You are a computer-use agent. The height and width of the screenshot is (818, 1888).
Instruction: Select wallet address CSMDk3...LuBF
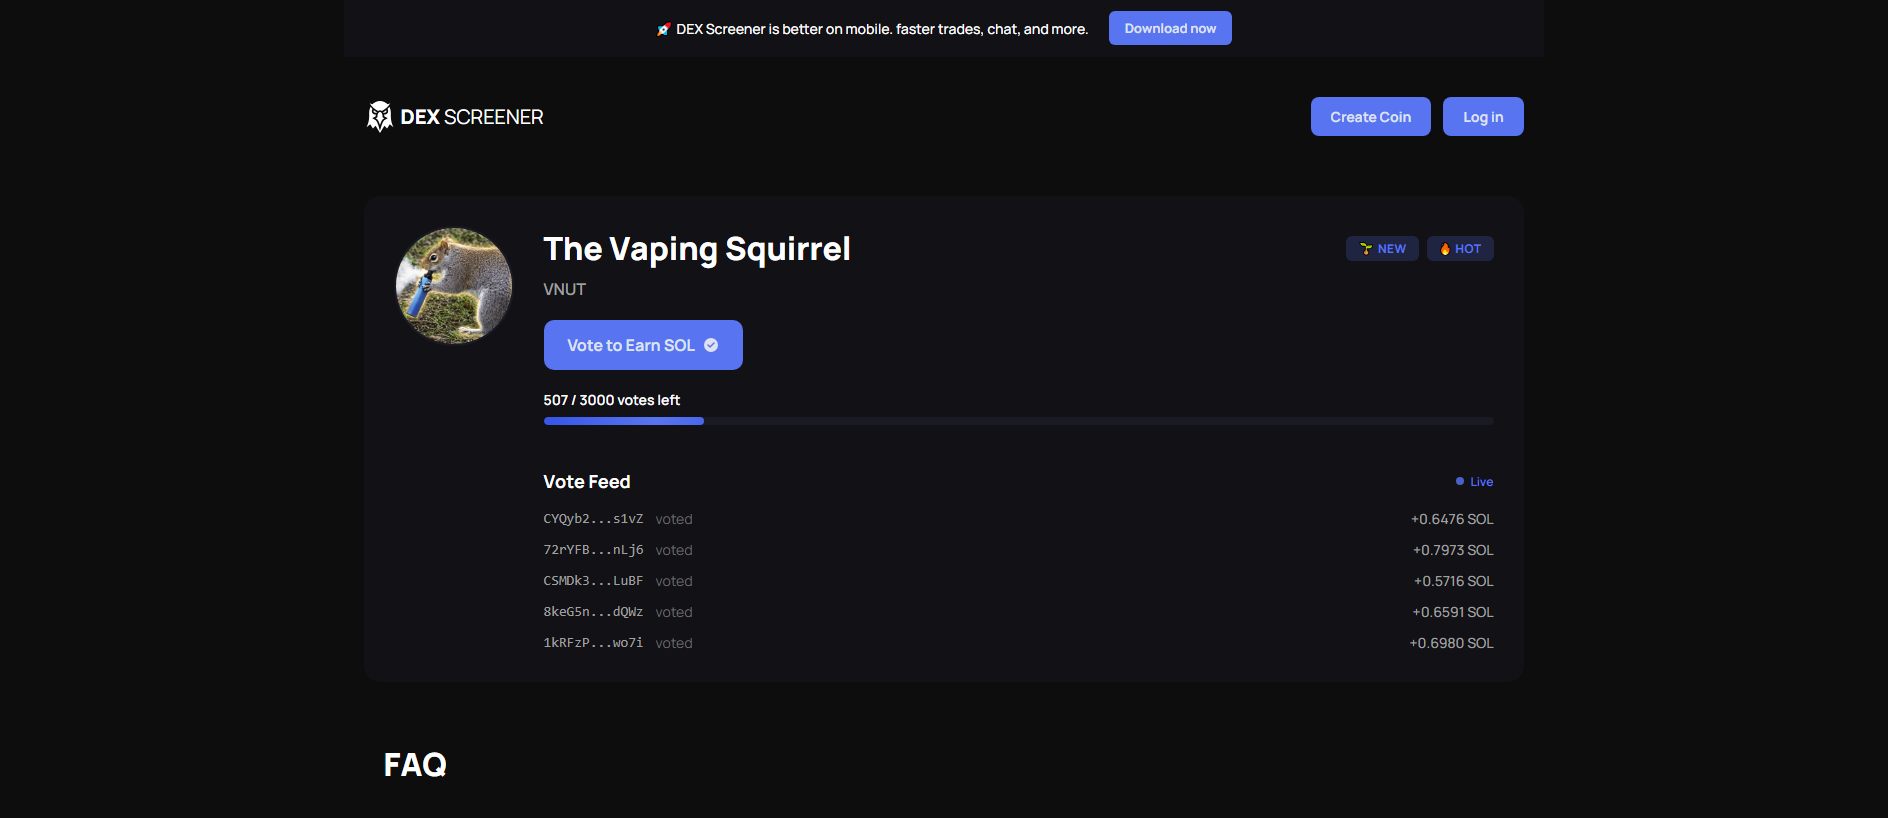(593, 581)
